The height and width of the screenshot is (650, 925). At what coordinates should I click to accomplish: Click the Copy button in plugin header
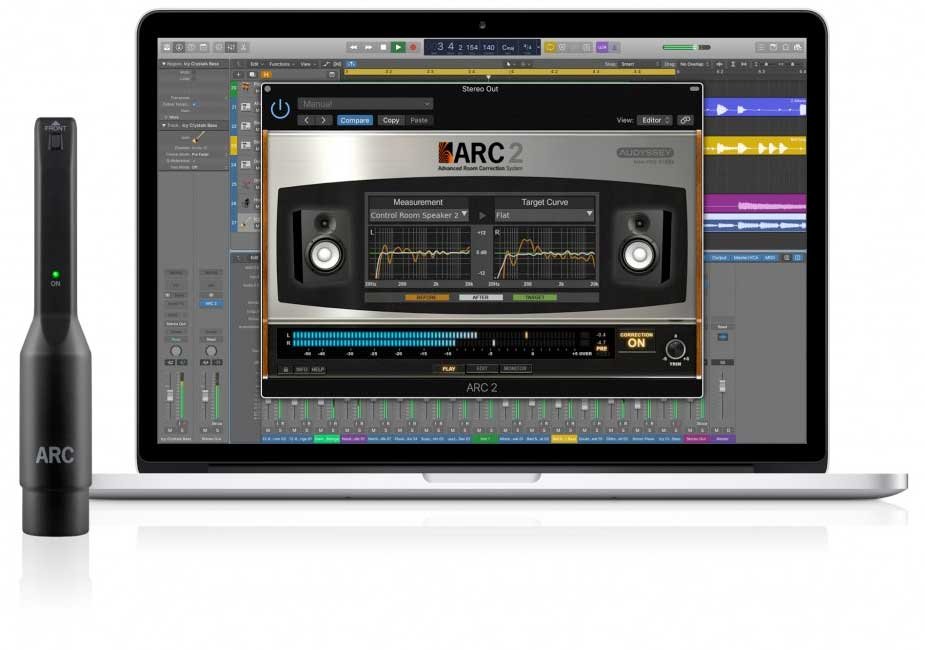coord(391,120)
